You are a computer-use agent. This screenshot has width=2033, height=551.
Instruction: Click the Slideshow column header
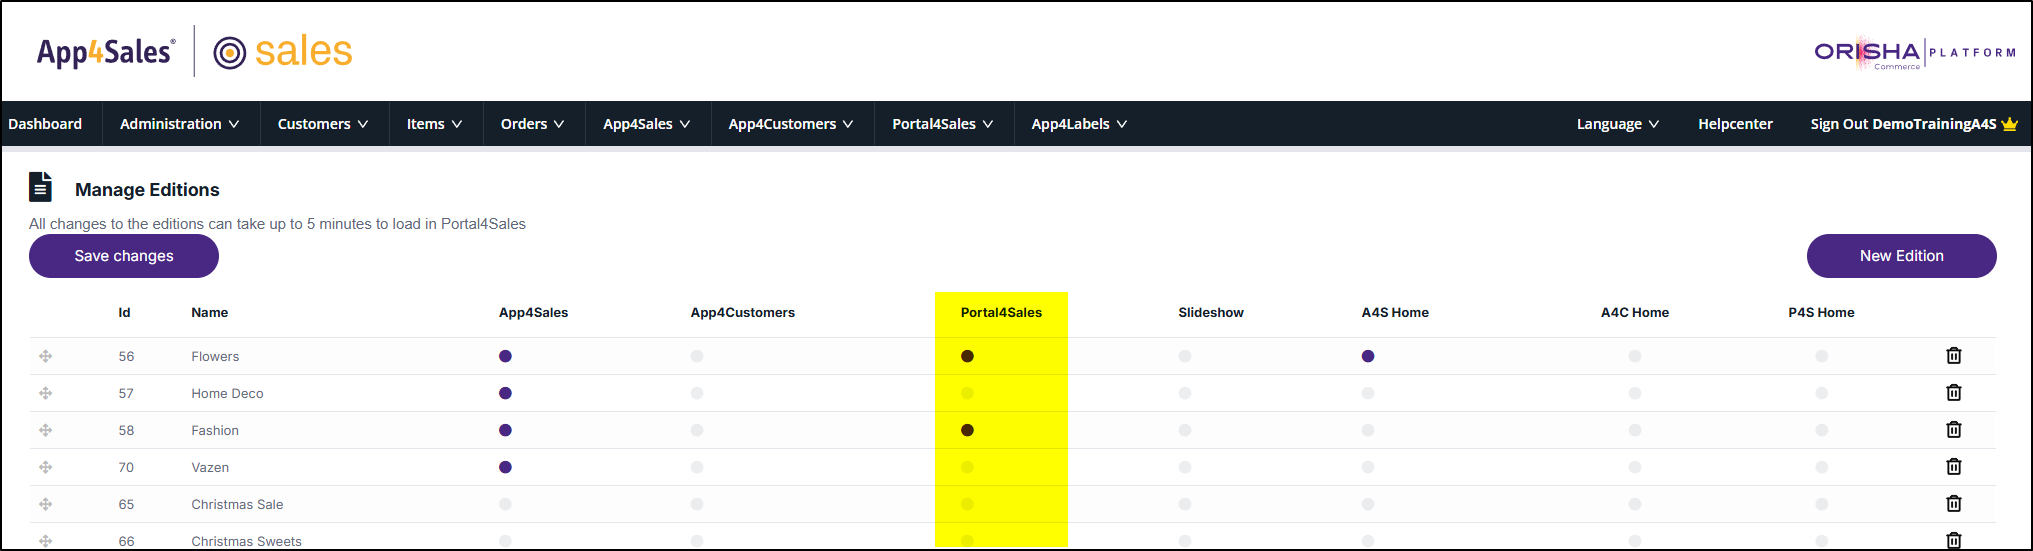point(1211,313)
